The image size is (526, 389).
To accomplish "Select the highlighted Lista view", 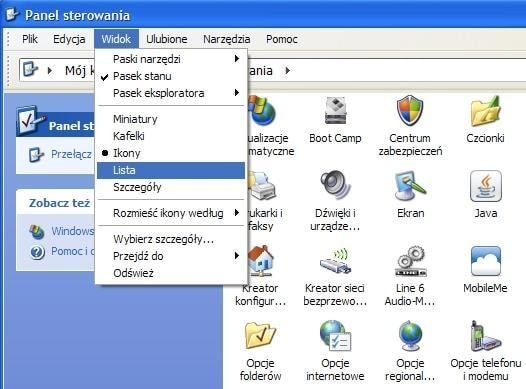I will click(x=171, y=170).
